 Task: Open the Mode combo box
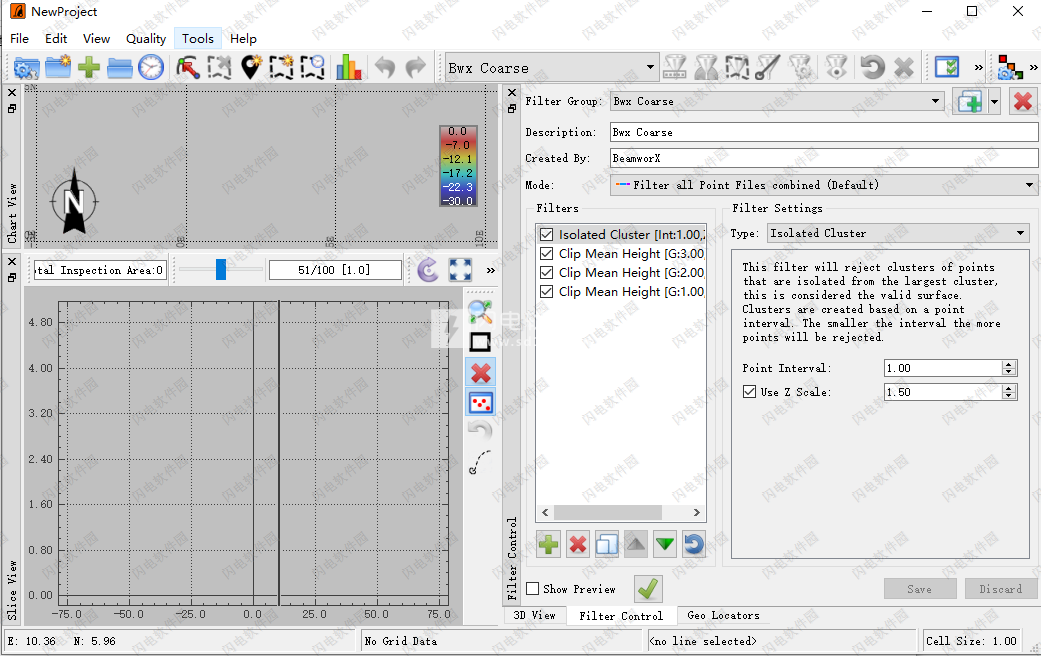click(x=824, y=185)
